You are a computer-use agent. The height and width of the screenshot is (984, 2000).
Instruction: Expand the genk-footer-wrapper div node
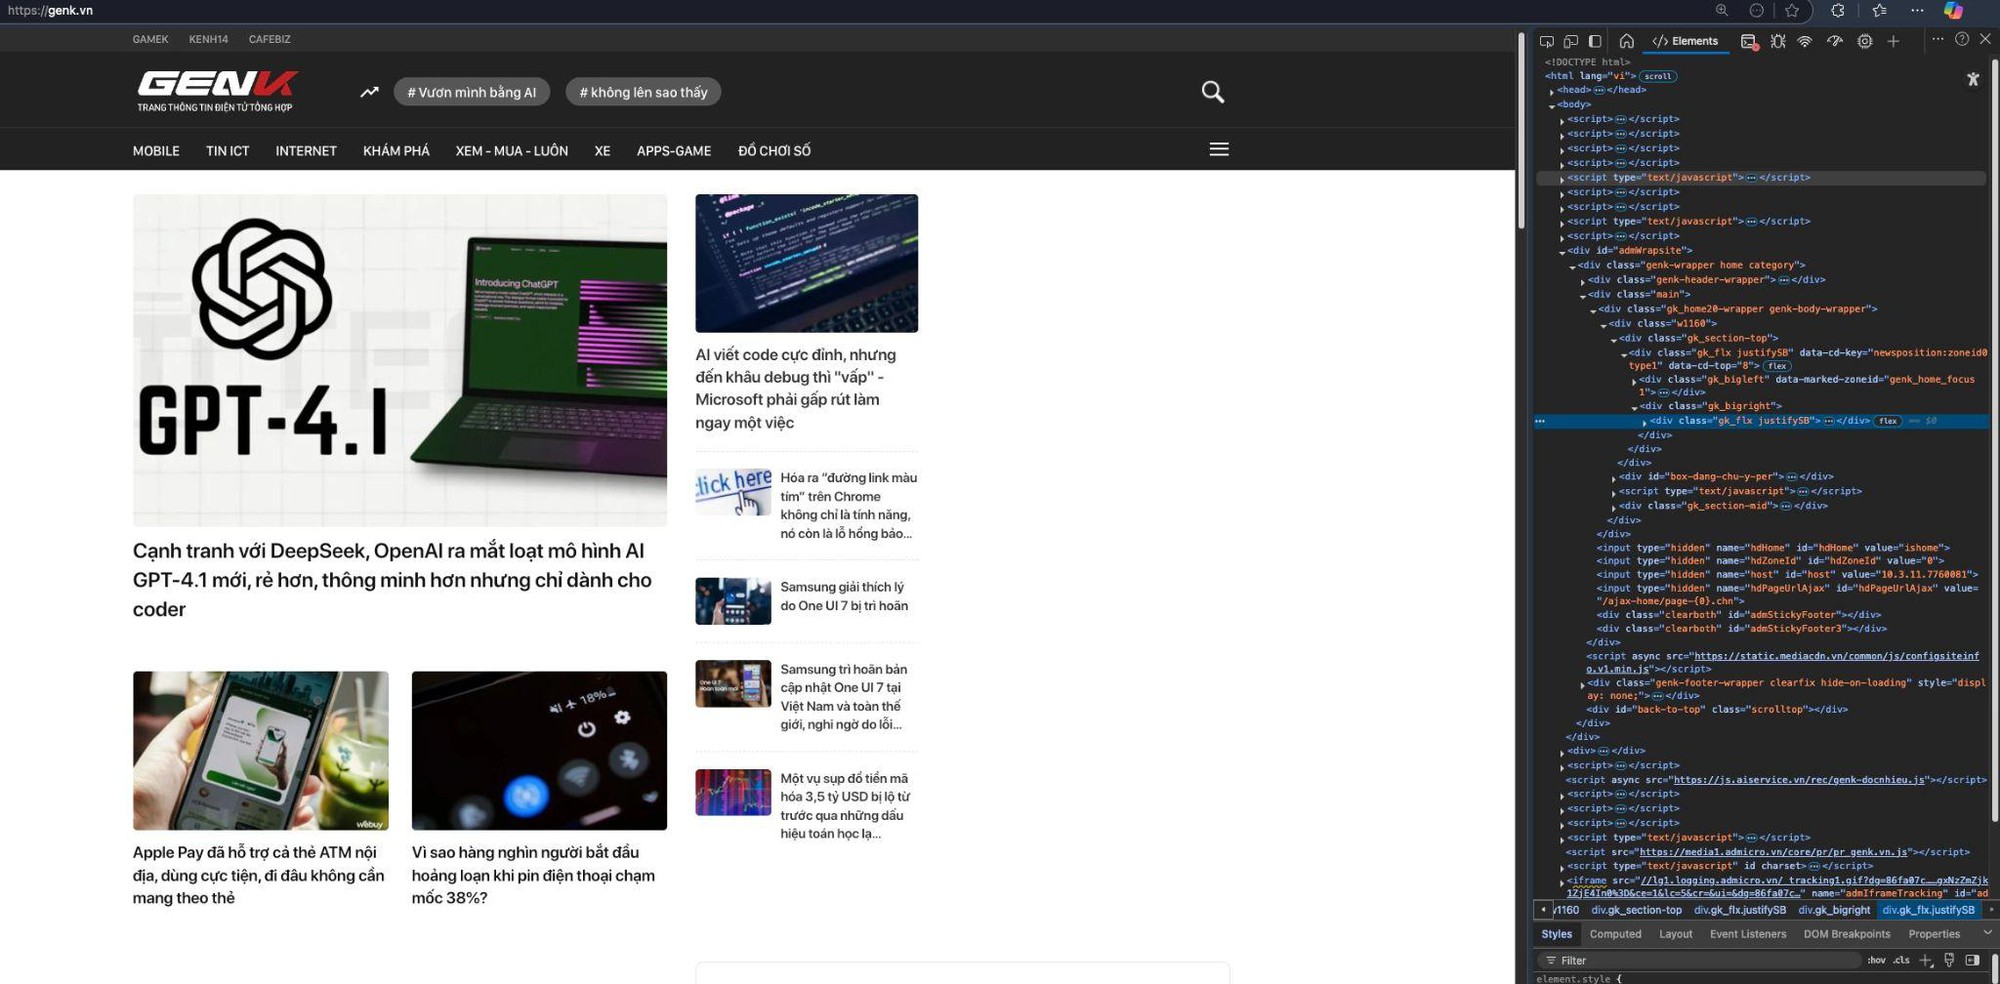tap(1583, 684)
